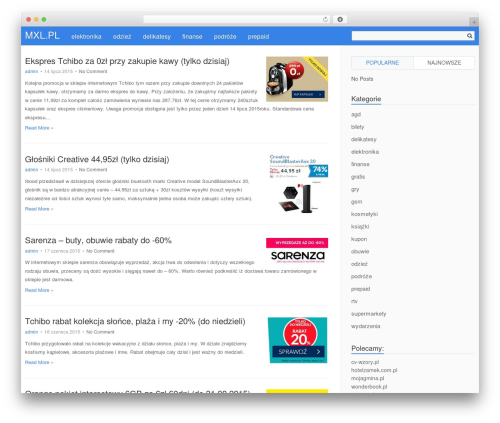
Task: Open prepaid navigation menu item
Action: click(258, 37)
